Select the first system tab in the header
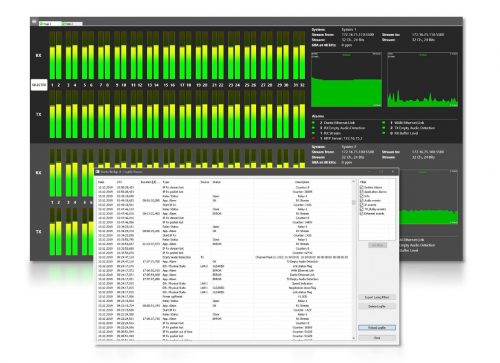Image resolution: width=500 pixels, height=363 pixels. coord(50,24)
